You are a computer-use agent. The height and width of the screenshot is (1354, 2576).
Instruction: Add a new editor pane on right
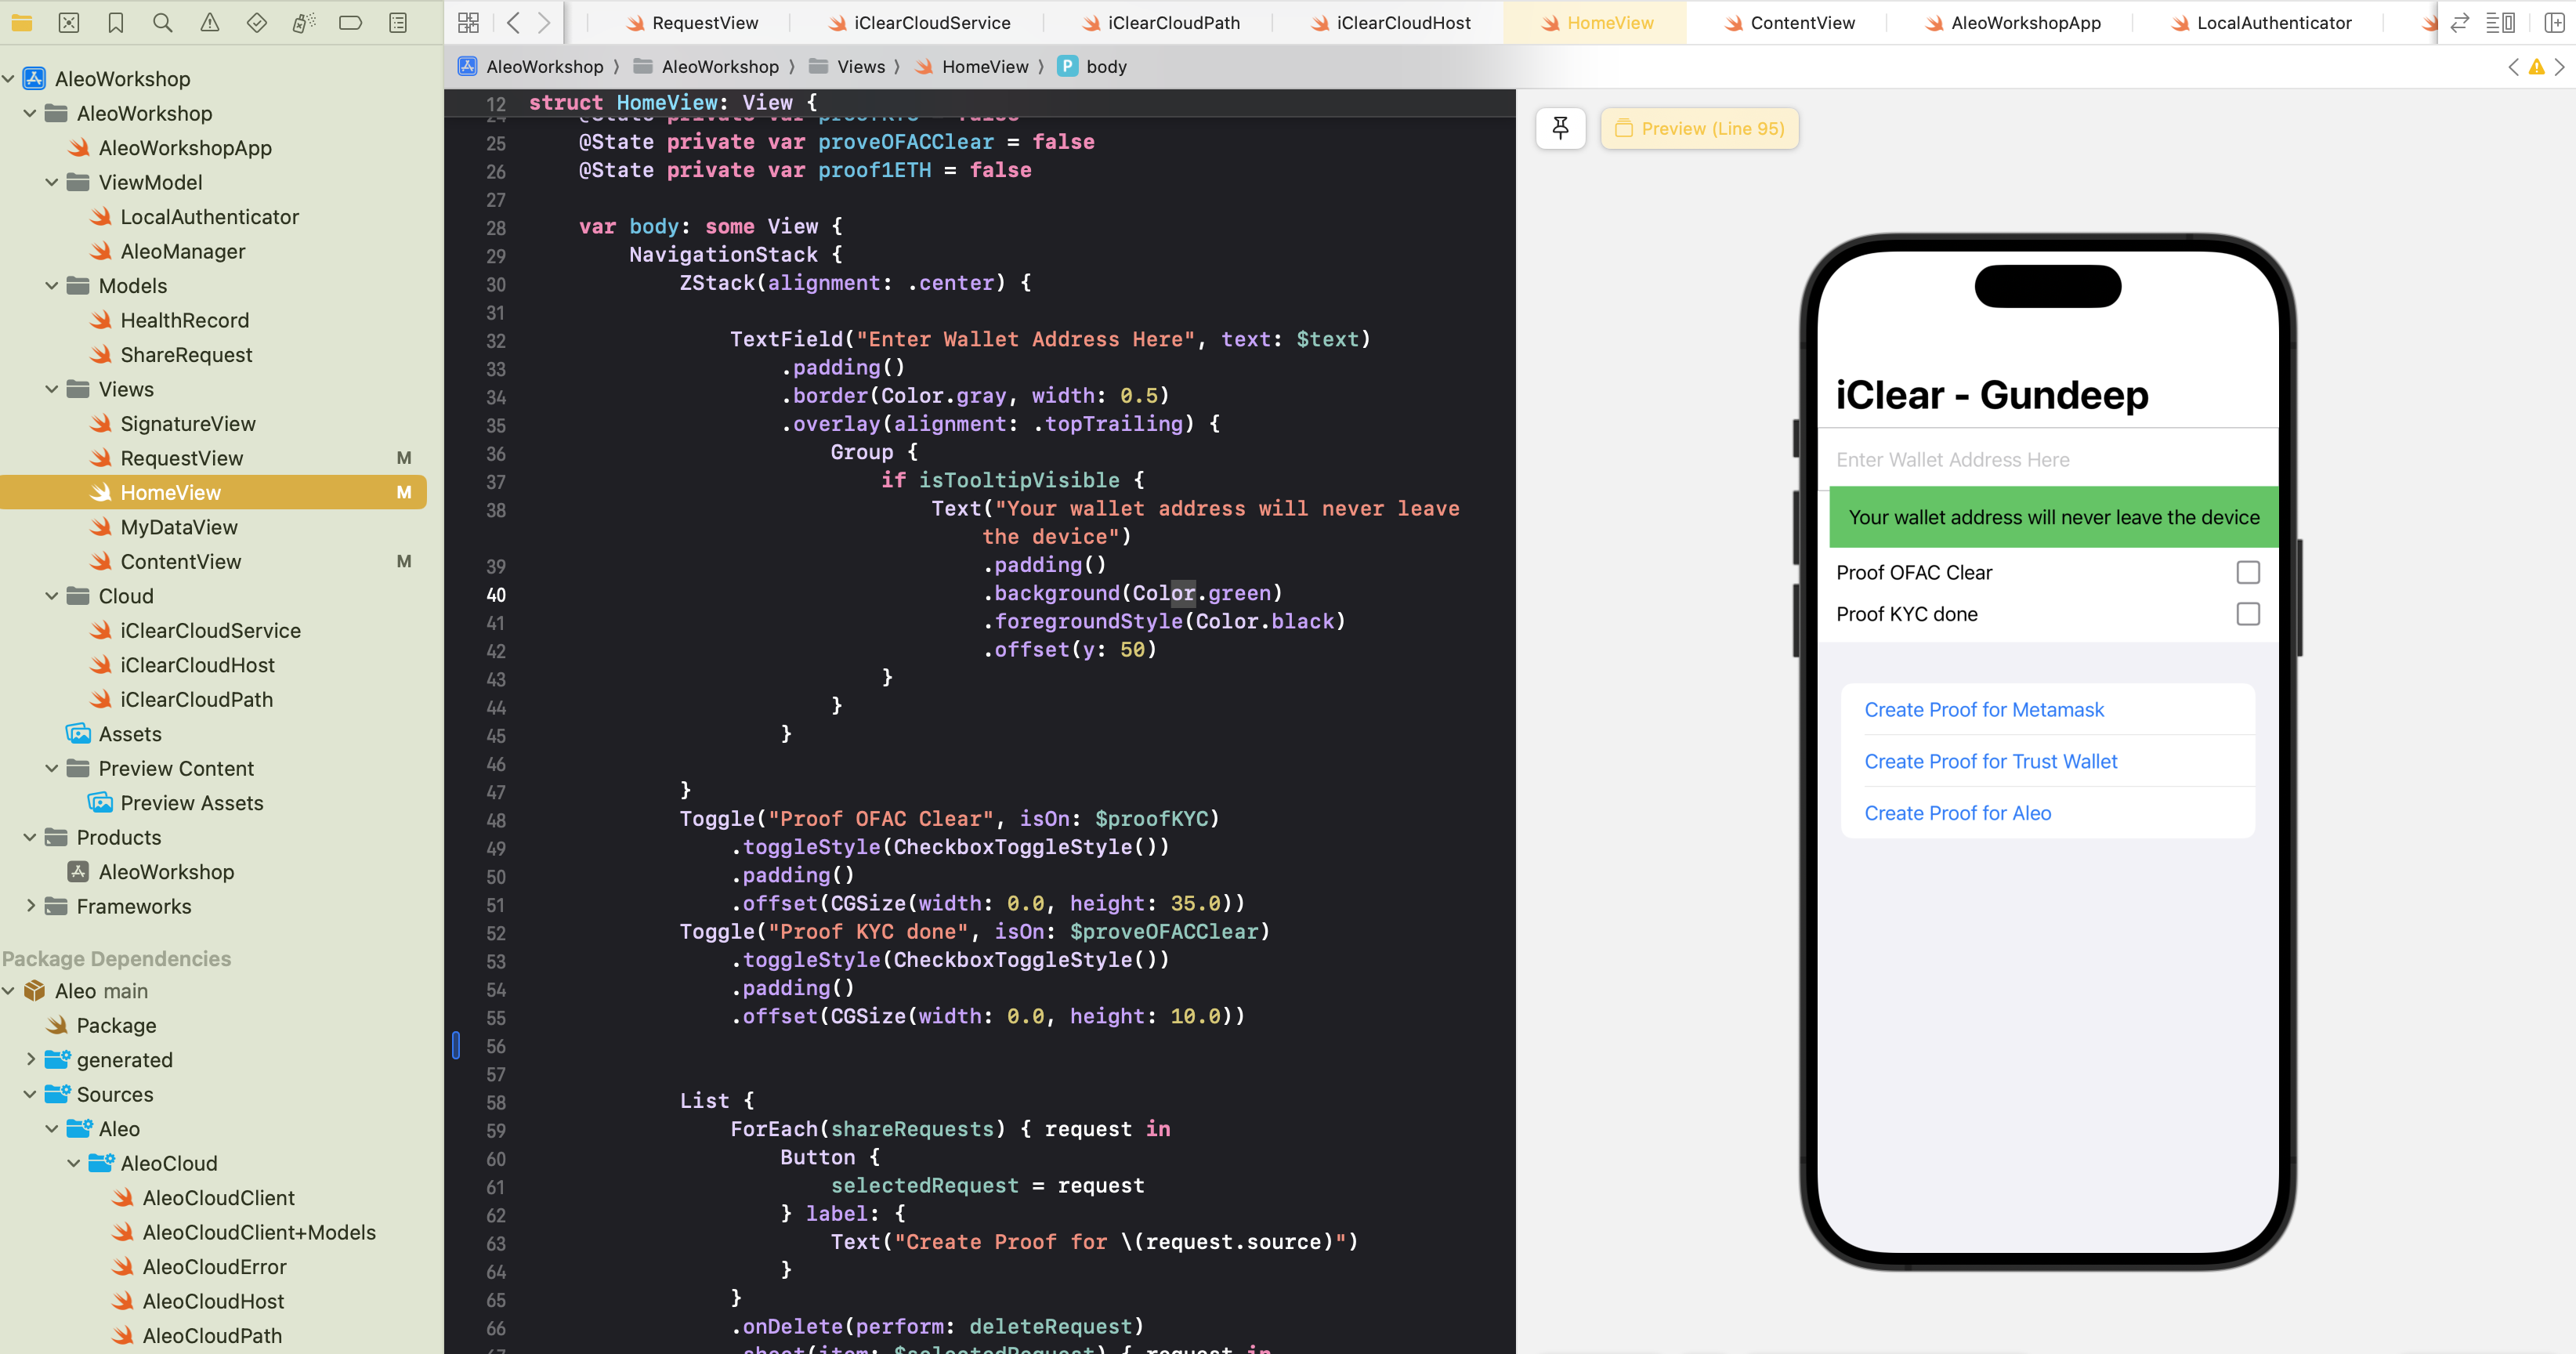tap(2553, 22)
